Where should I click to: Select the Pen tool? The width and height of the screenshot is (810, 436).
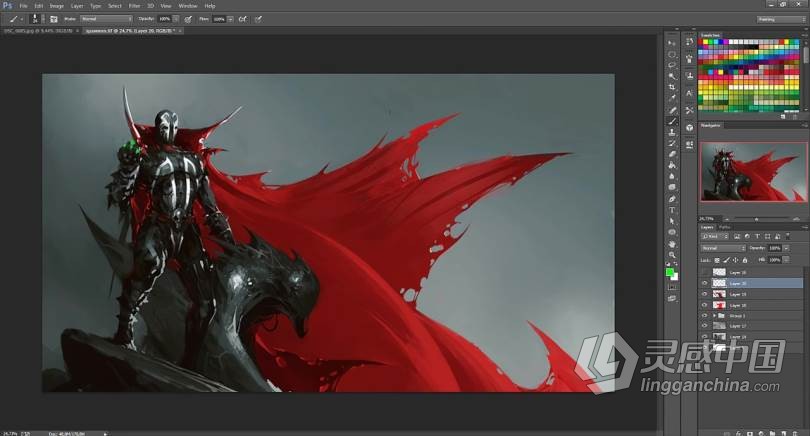coord(672,199)
